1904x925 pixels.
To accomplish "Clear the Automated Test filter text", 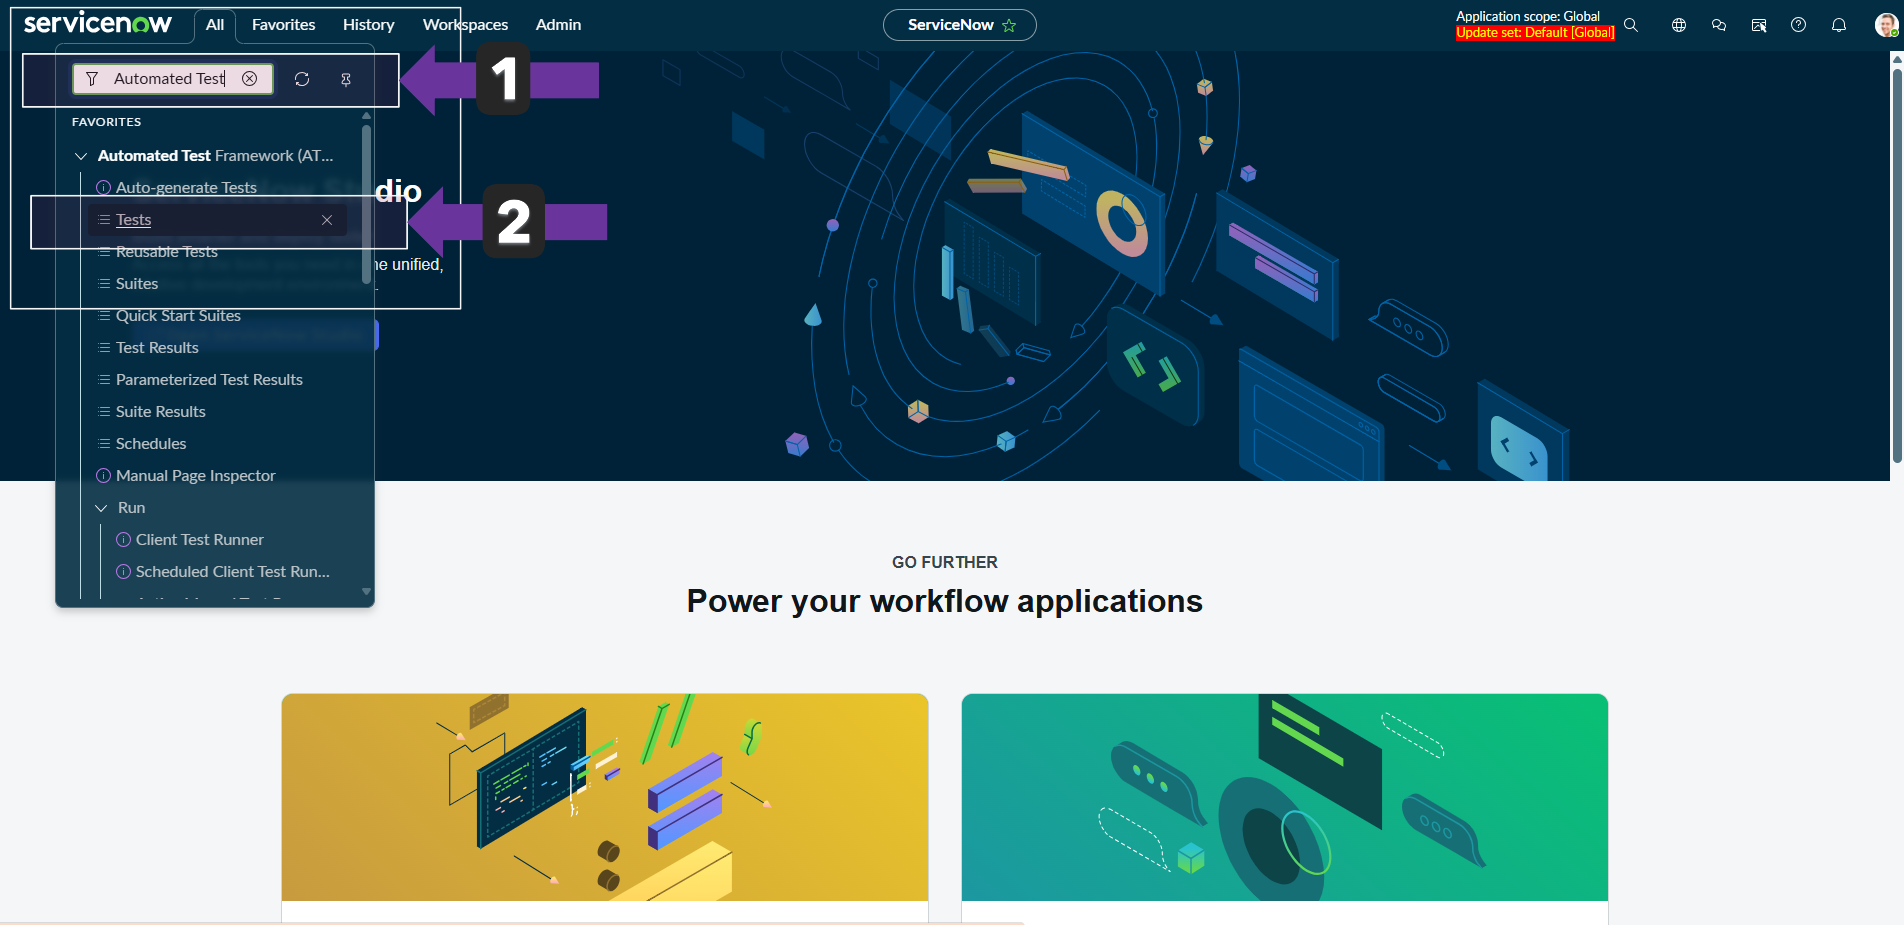I will [x=250, y=79].
